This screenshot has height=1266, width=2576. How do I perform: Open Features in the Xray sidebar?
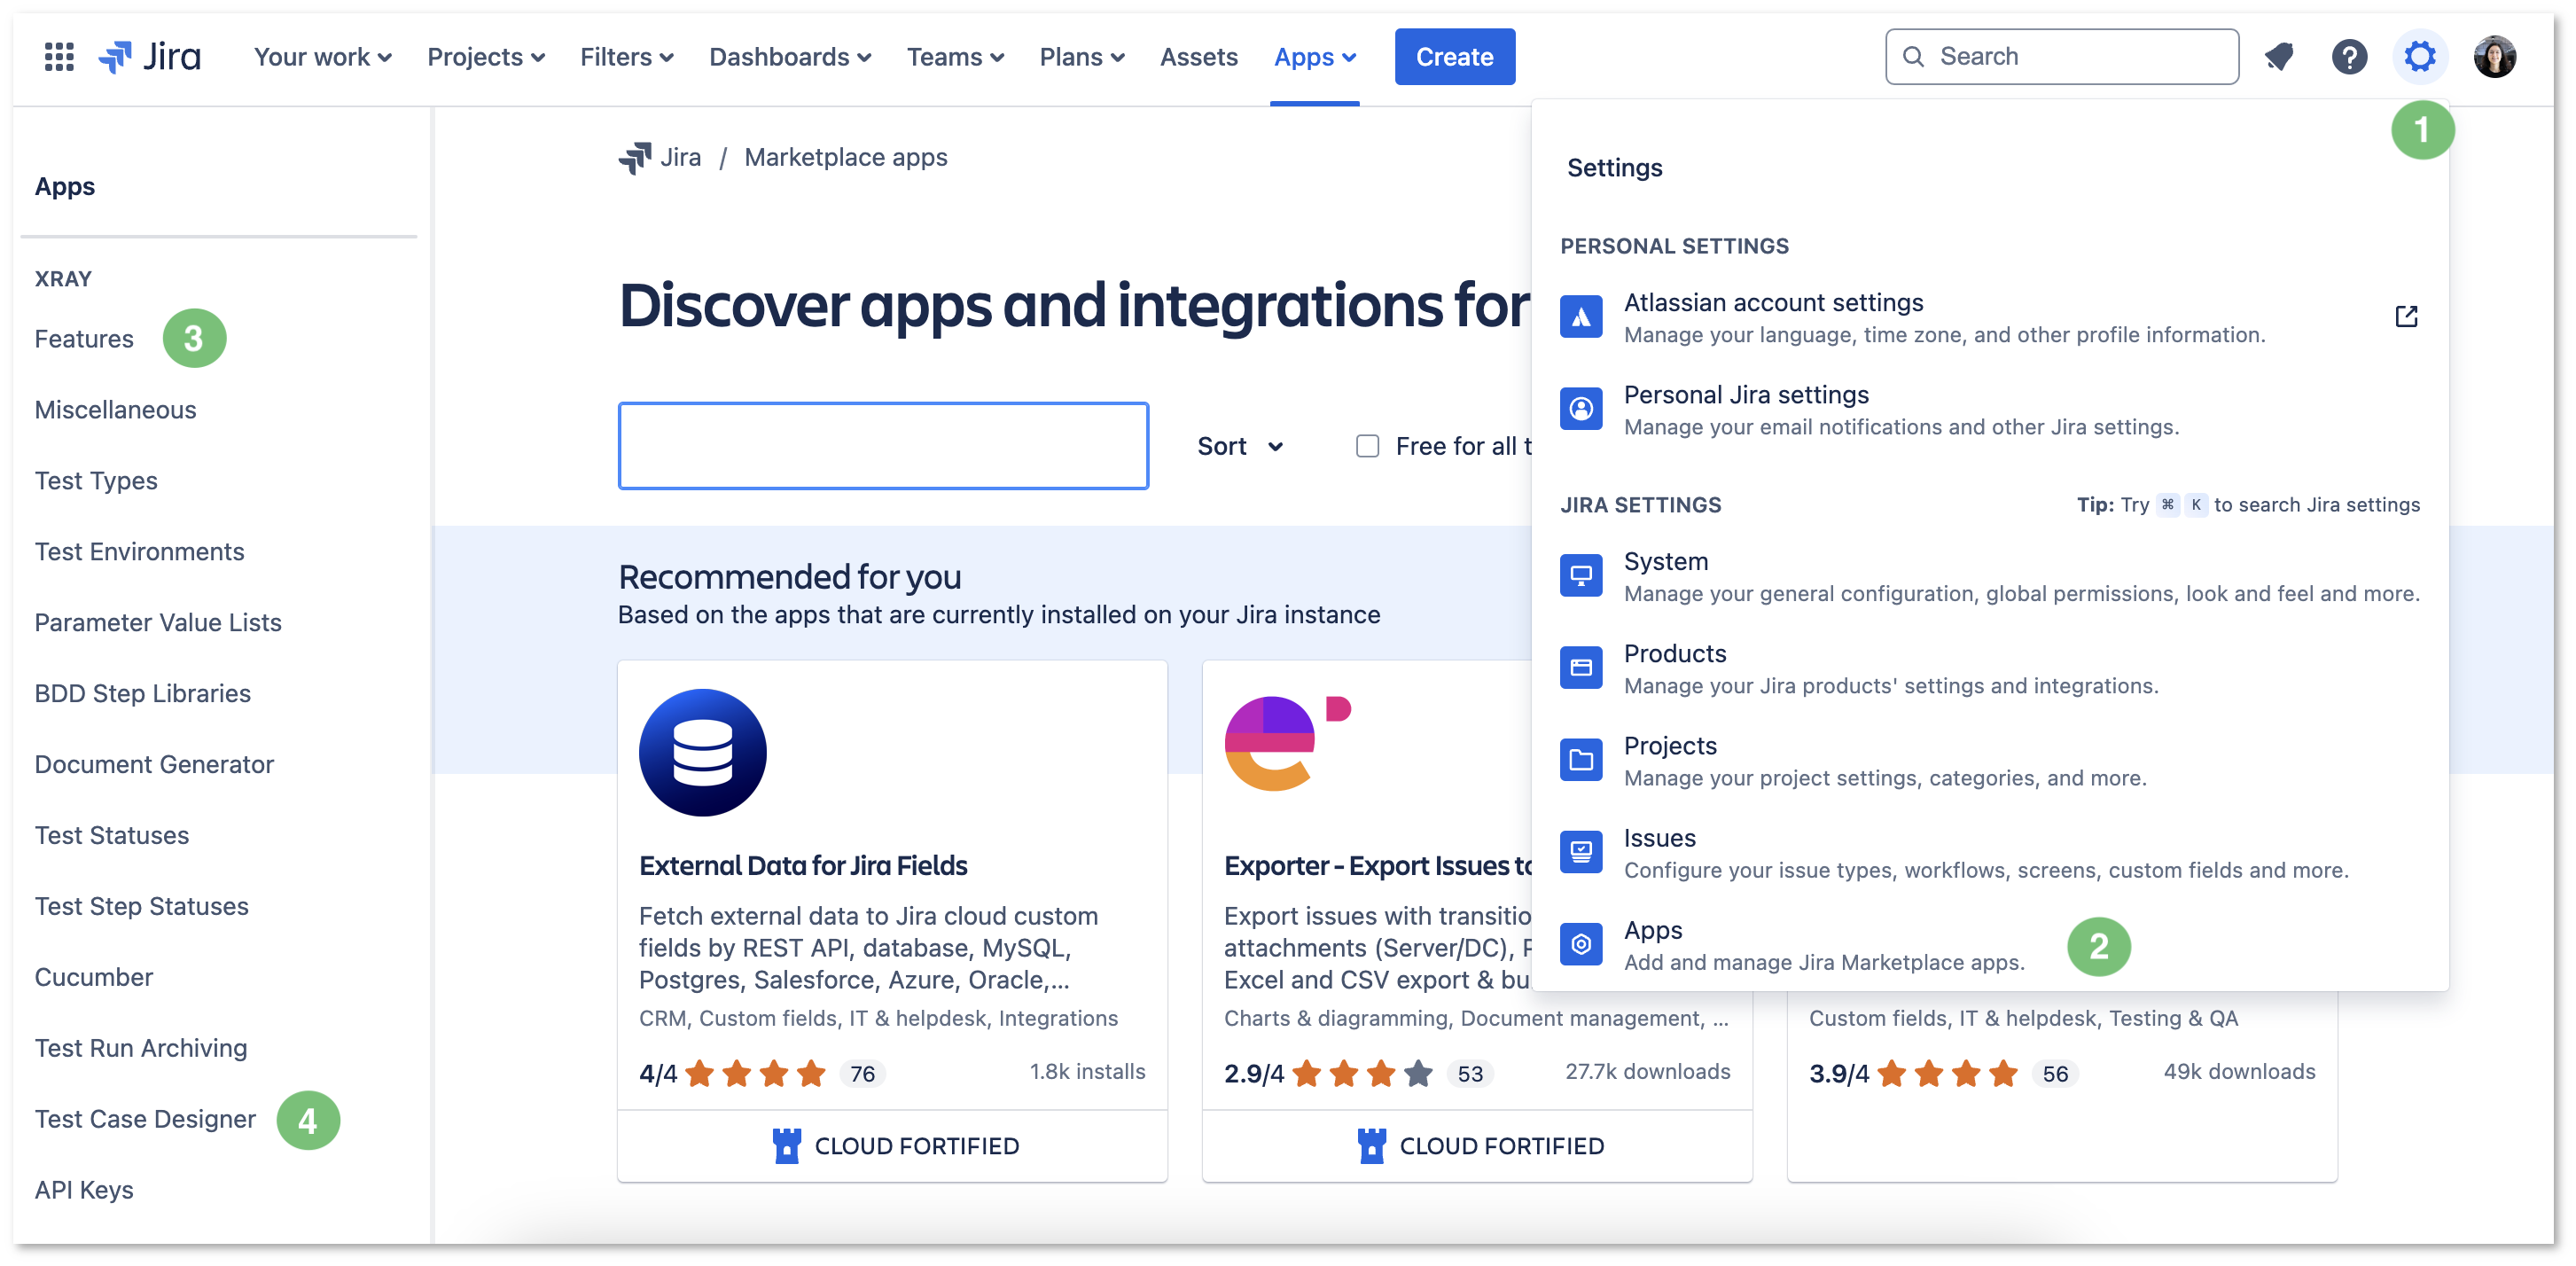[x=84, y=339]
